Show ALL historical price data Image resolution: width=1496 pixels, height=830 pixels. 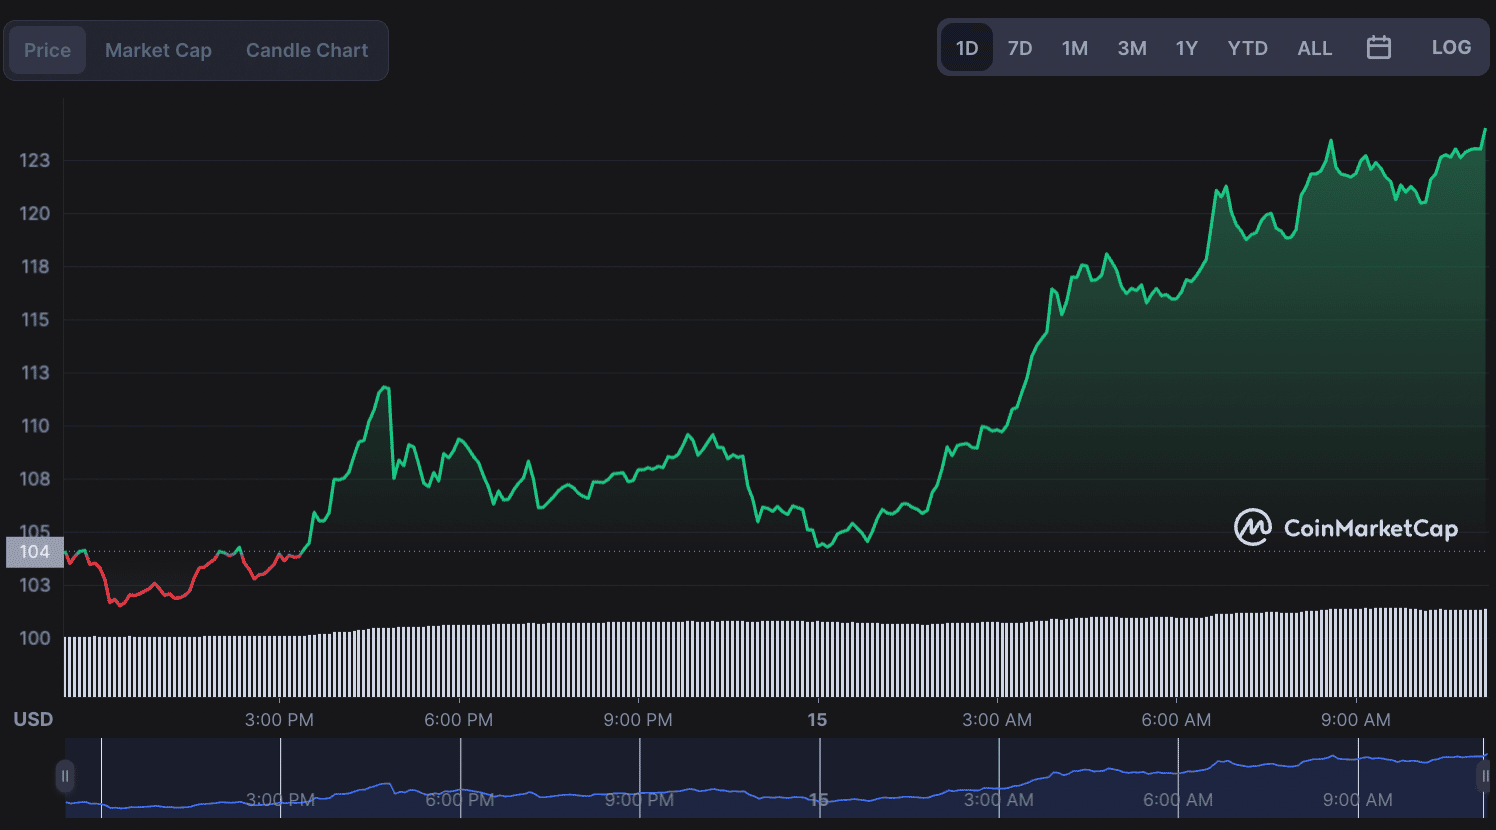point(1315,48)
